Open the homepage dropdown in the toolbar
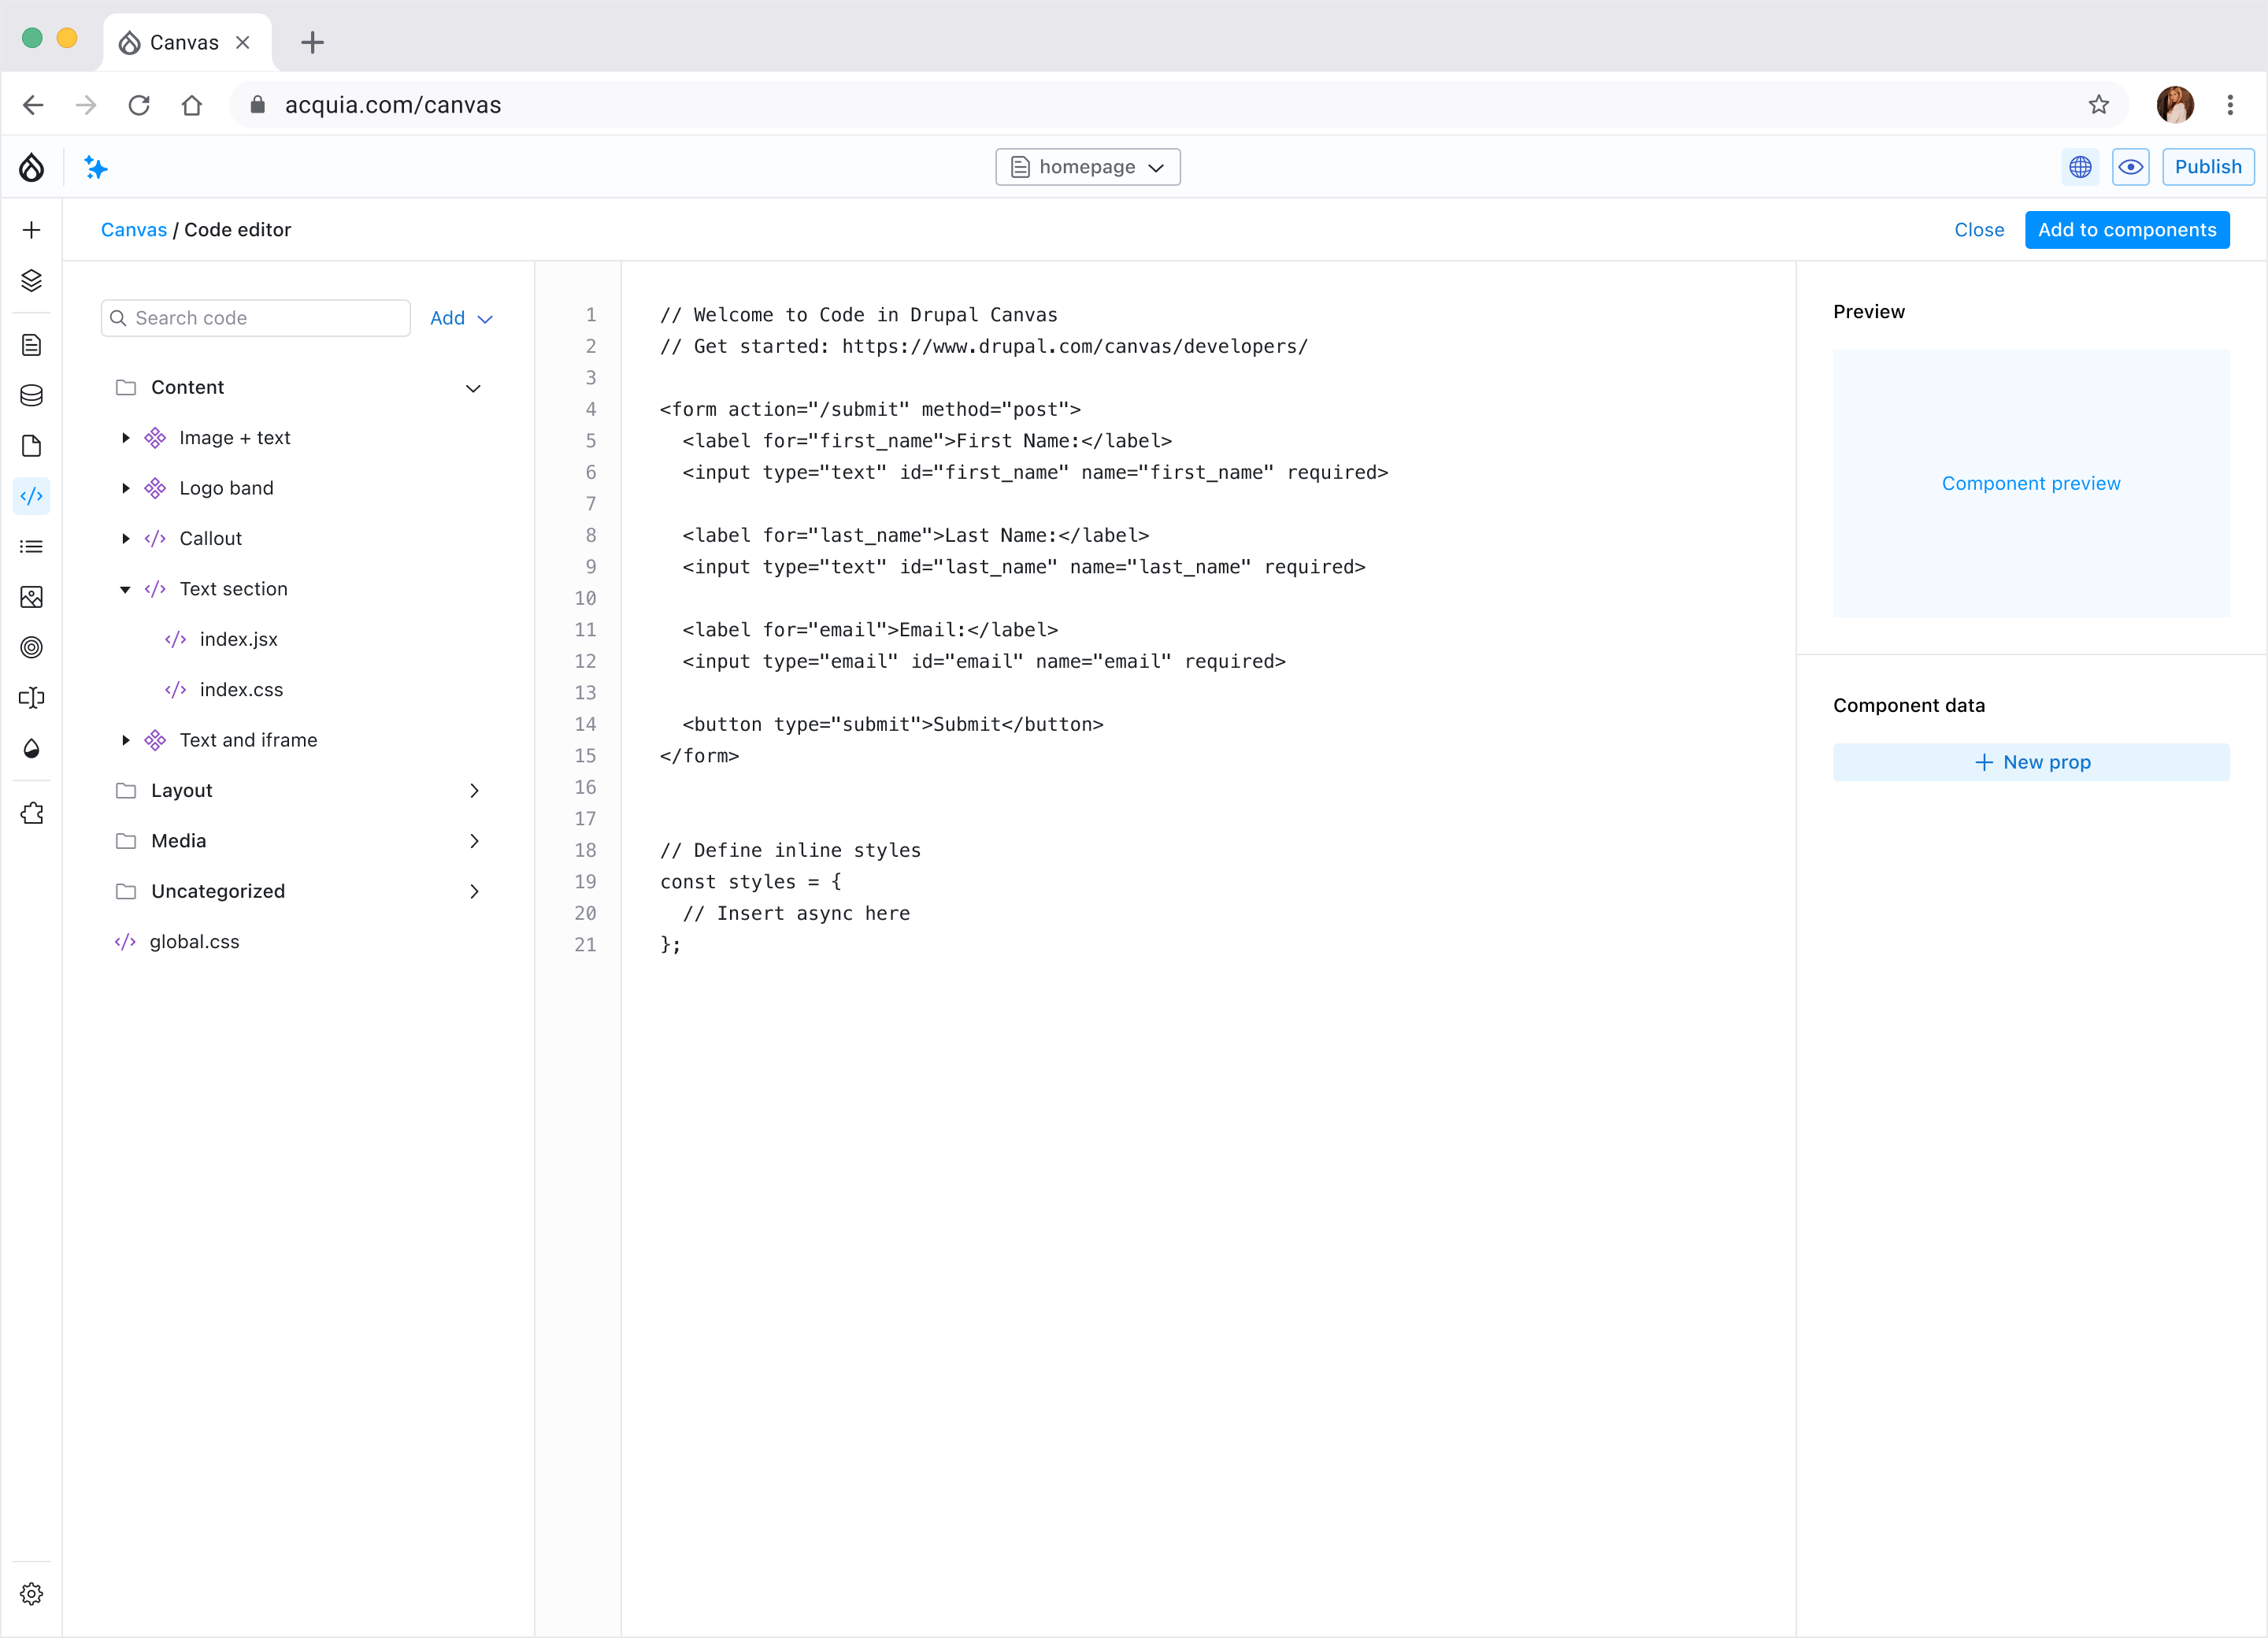 [x=1087, y=166]
